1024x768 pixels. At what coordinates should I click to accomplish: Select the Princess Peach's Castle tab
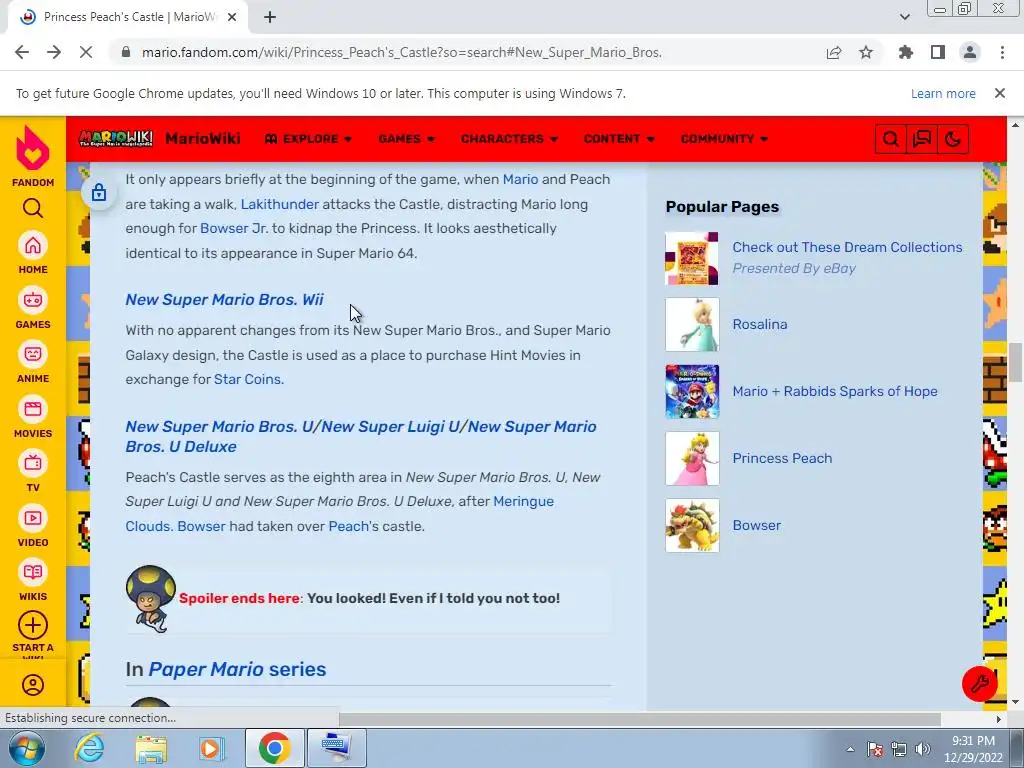127,17
